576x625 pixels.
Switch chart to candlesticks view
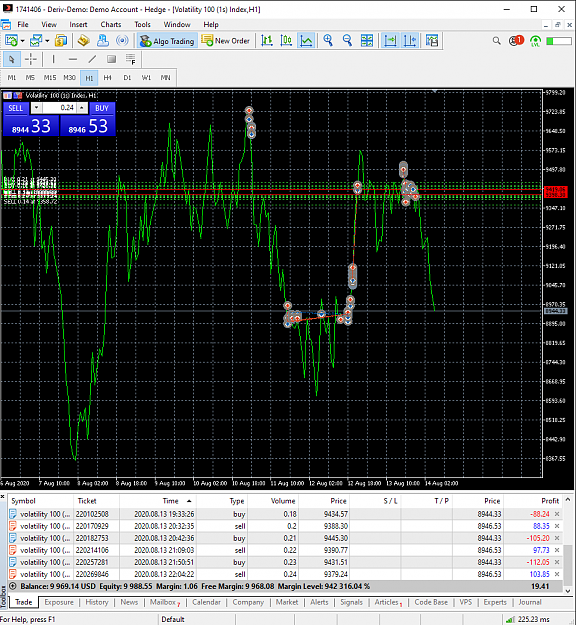pyautogui.click(x=286, y=41)
